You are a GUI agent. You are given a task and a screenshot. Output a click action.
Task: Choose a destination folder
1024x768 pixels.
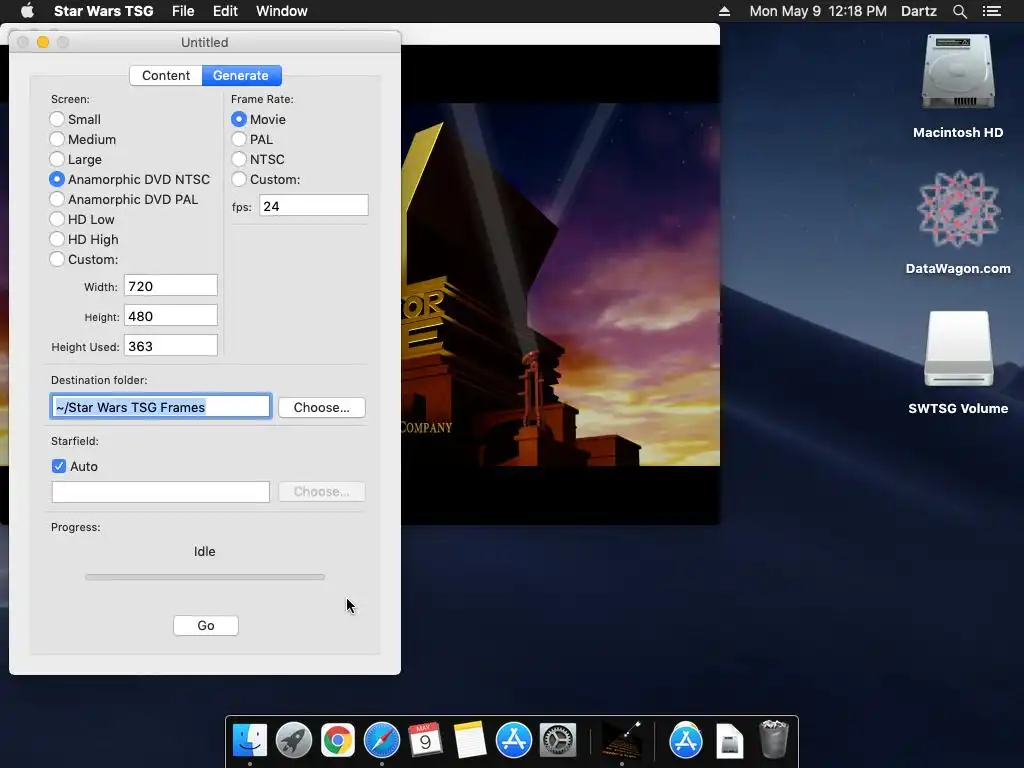[321, 407]
